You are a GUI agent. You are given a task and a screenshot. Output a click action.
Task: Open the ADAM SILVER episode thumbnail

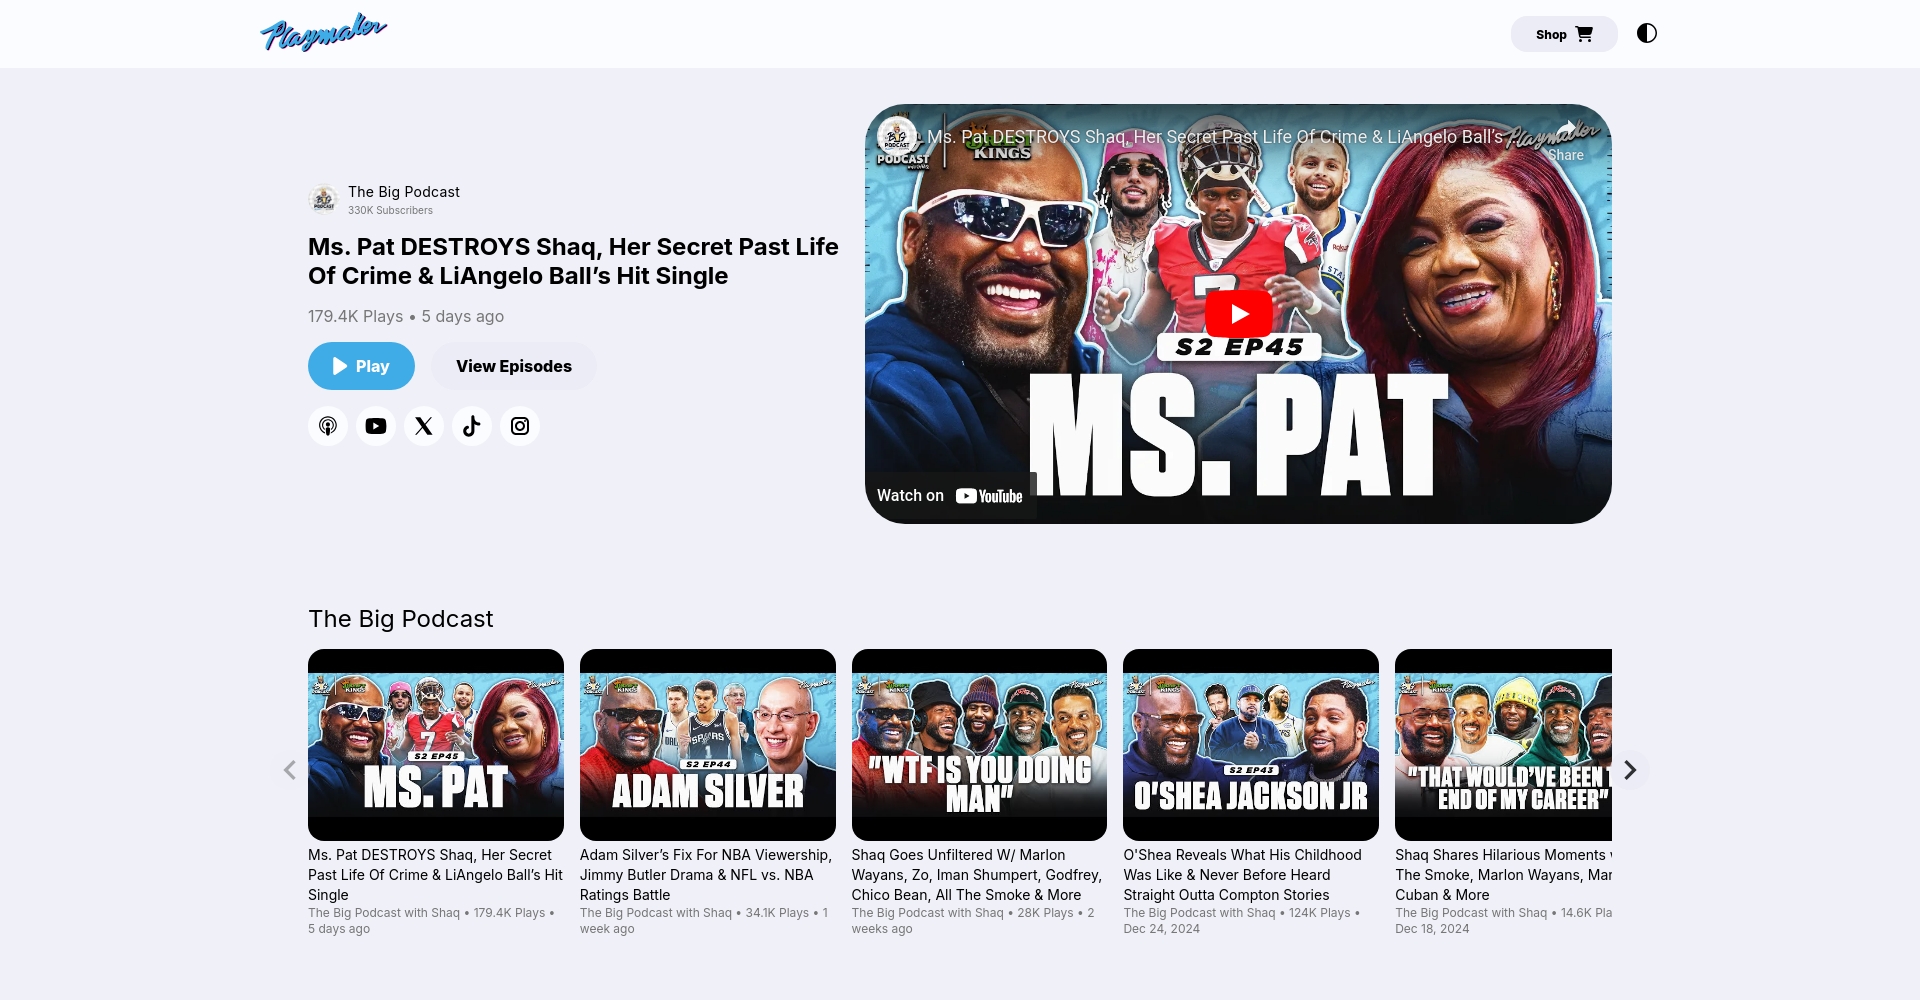[x=708, y=745]
